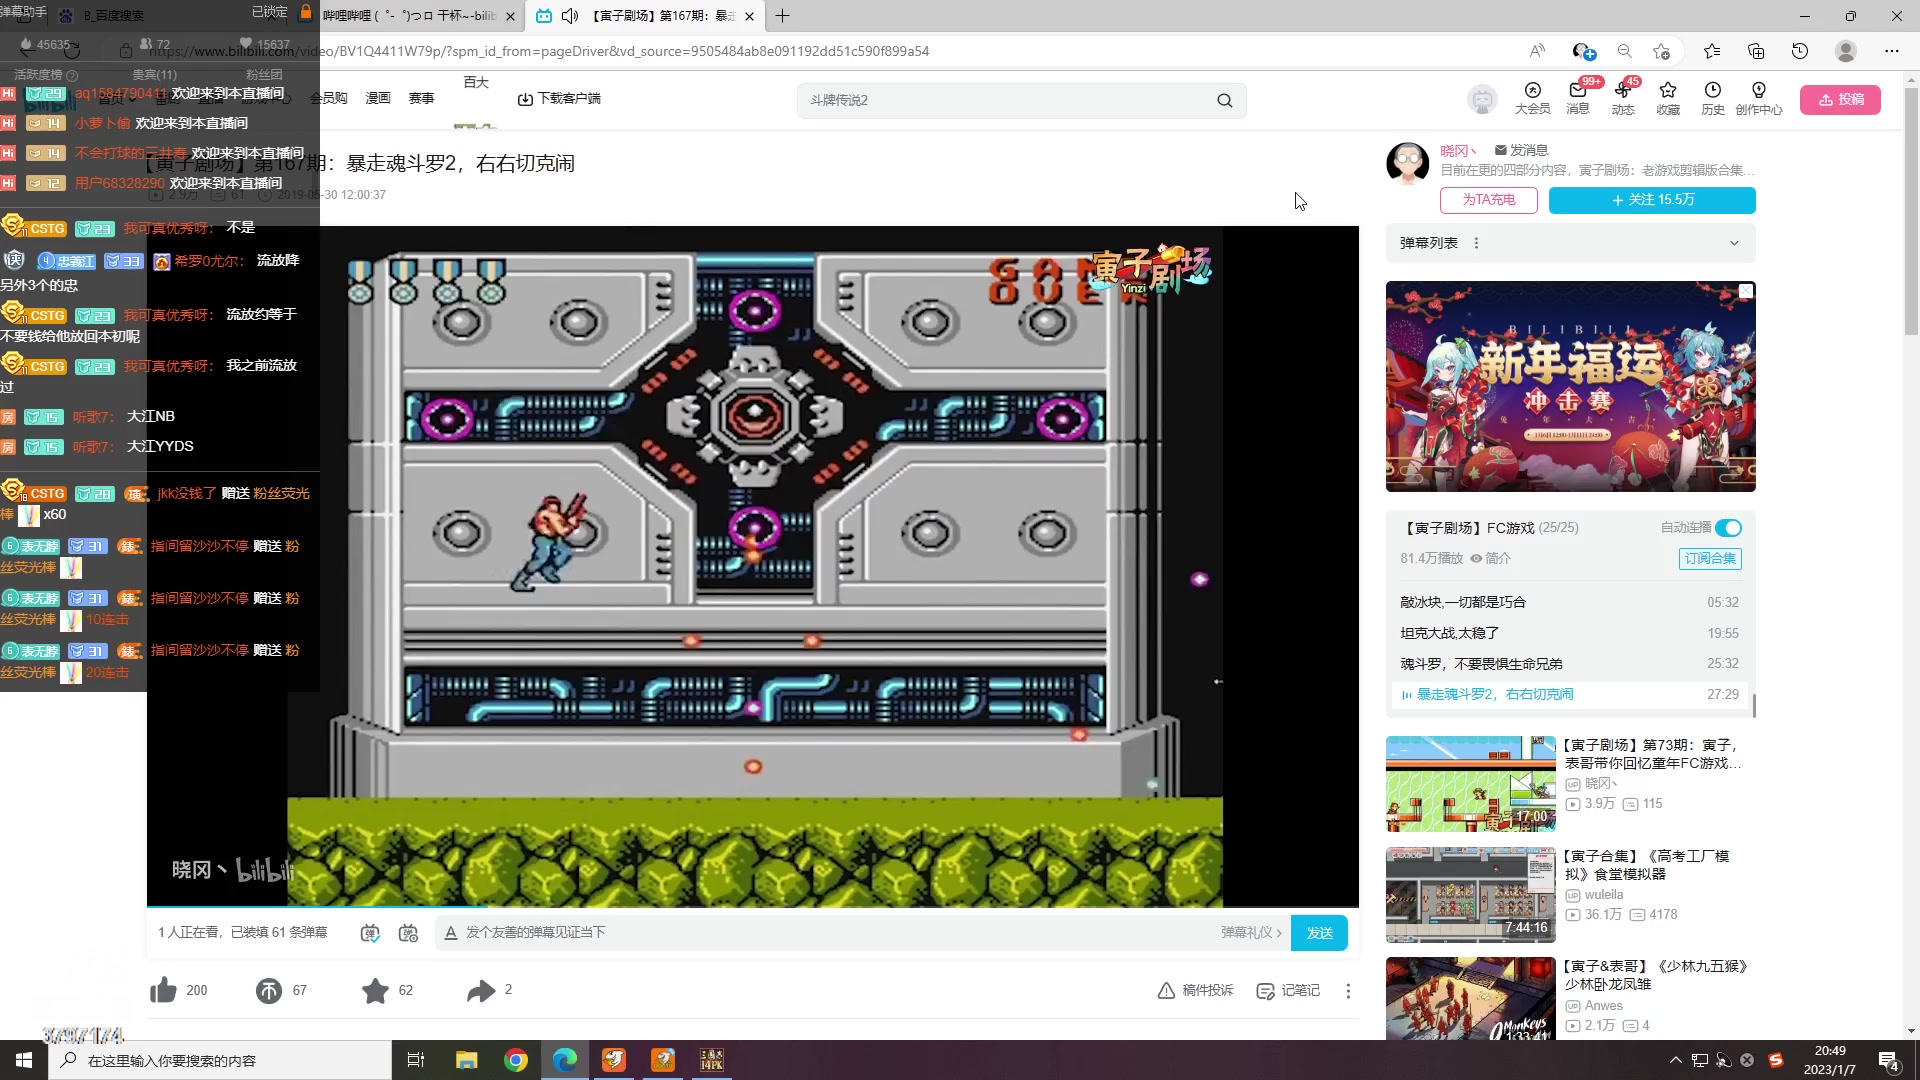Play episode 敲冰块,一切都是巧合
Viewport: 1920px width, 1080px height.
coord(1569,602)
